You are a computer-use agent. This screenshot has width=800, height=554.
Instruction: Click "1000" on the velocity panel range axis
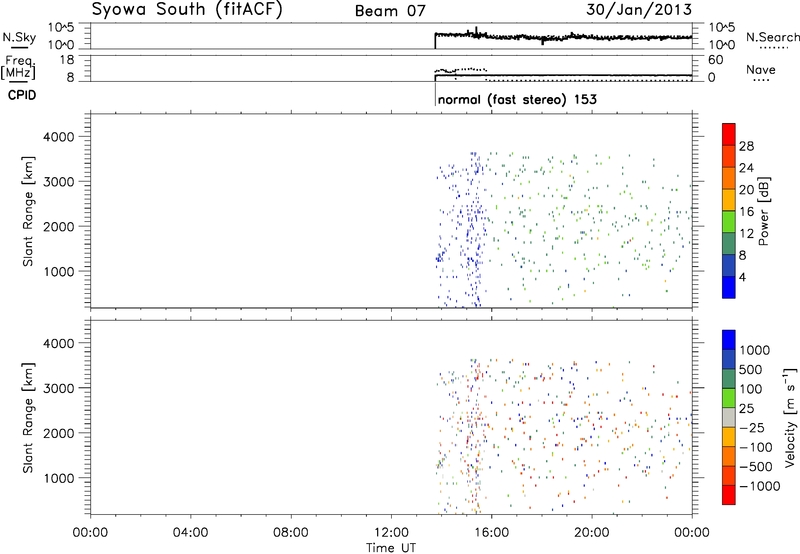point(59,478)
